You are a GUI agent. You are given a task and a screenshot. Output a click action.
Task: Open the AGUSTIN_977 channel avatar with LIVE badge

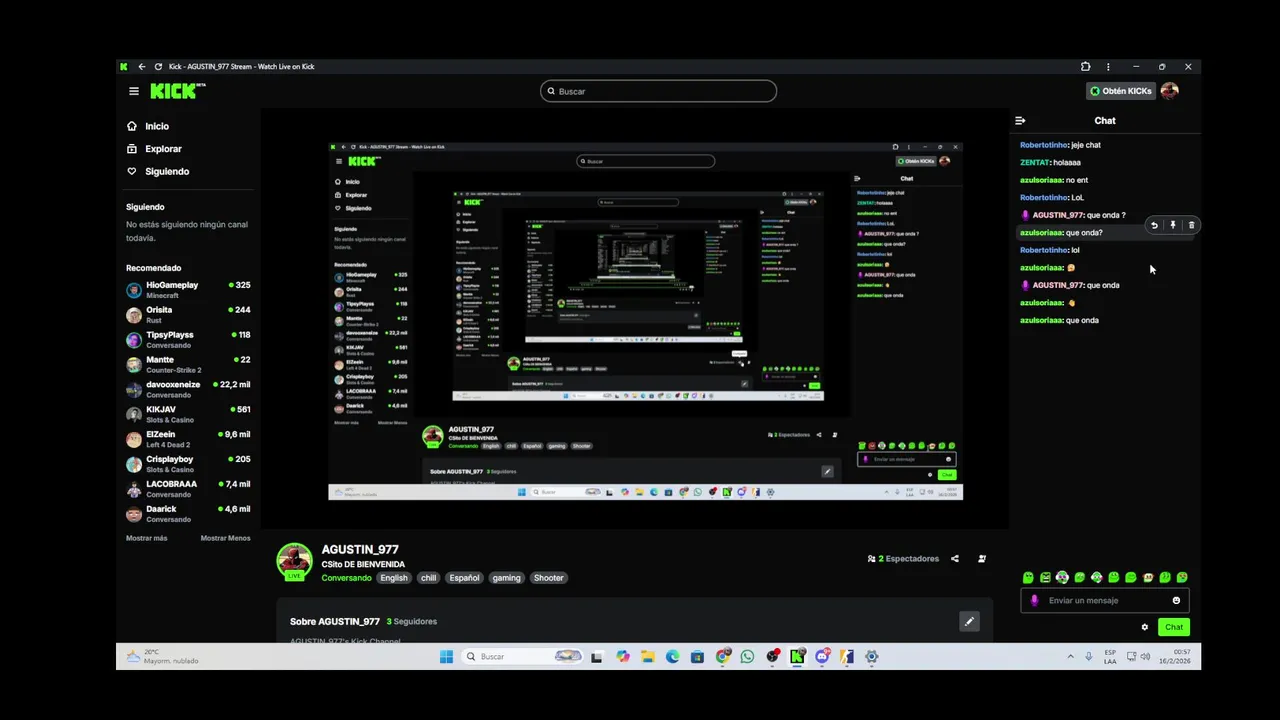(x=294, y=562)
